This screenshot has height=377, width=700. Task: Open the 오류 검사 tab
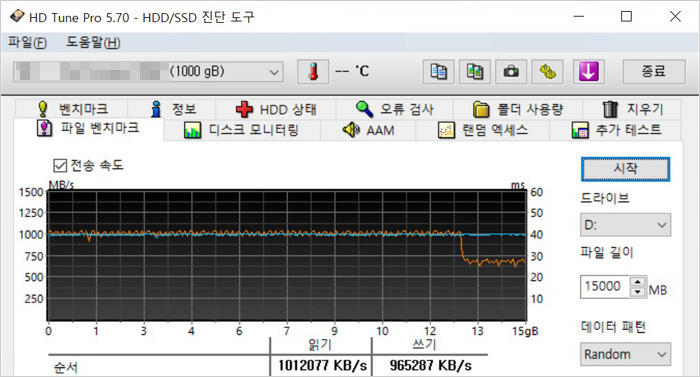pos(395,109)
